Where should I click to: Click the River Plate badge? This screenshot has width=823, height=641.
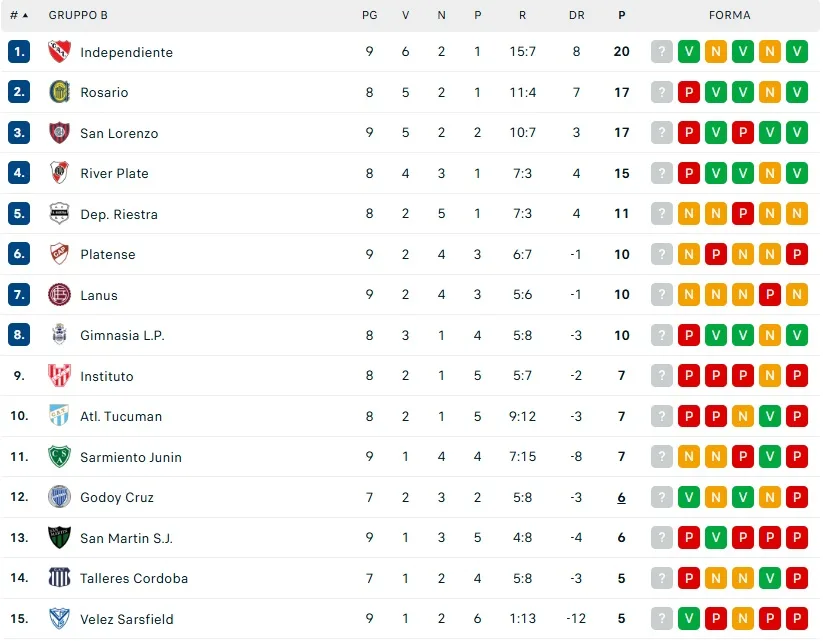pos(59,173)
